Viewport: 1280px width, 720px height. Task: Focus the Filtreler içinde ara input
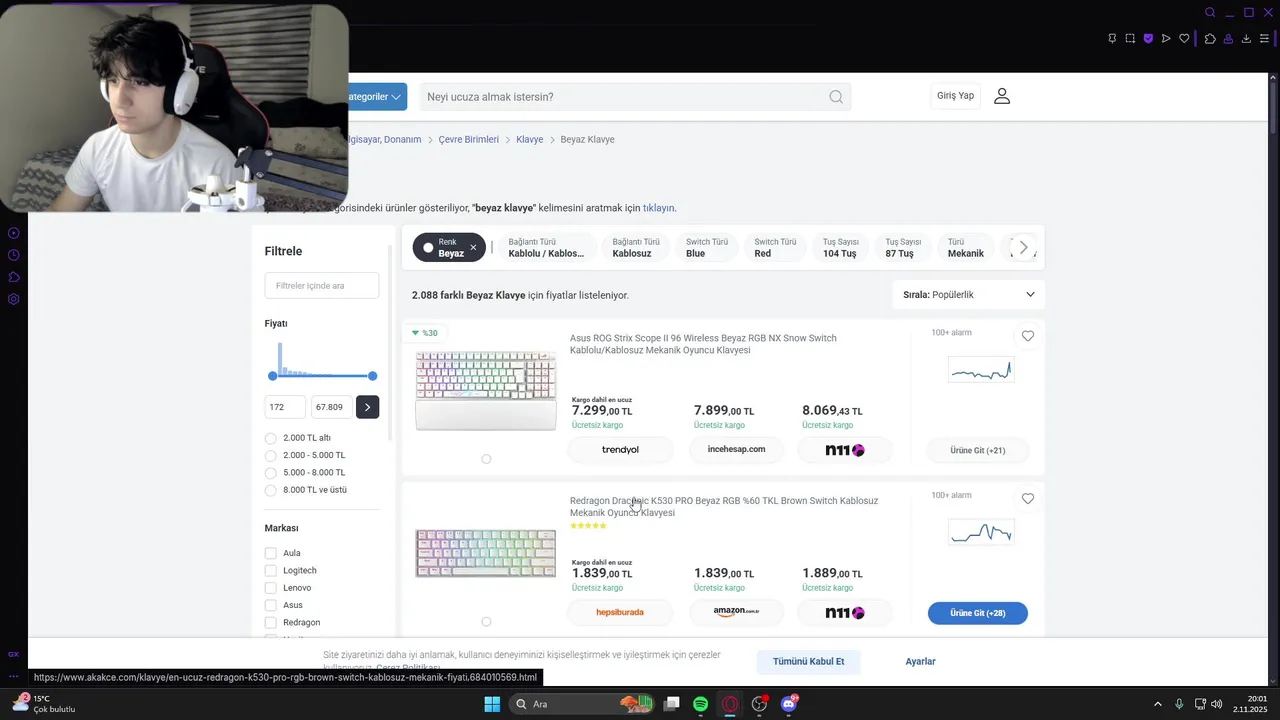point(322,285)
